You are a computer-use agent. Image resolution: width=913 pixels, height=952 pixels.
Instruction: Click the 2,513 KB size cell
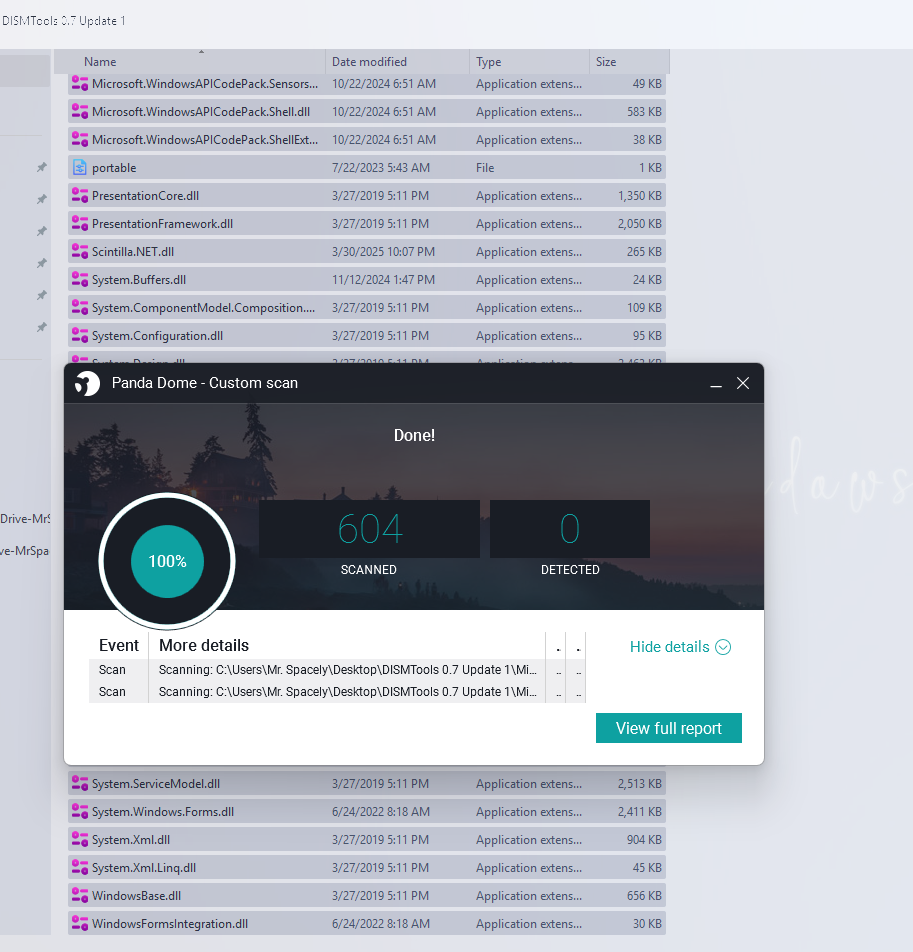tap(640, 784)
